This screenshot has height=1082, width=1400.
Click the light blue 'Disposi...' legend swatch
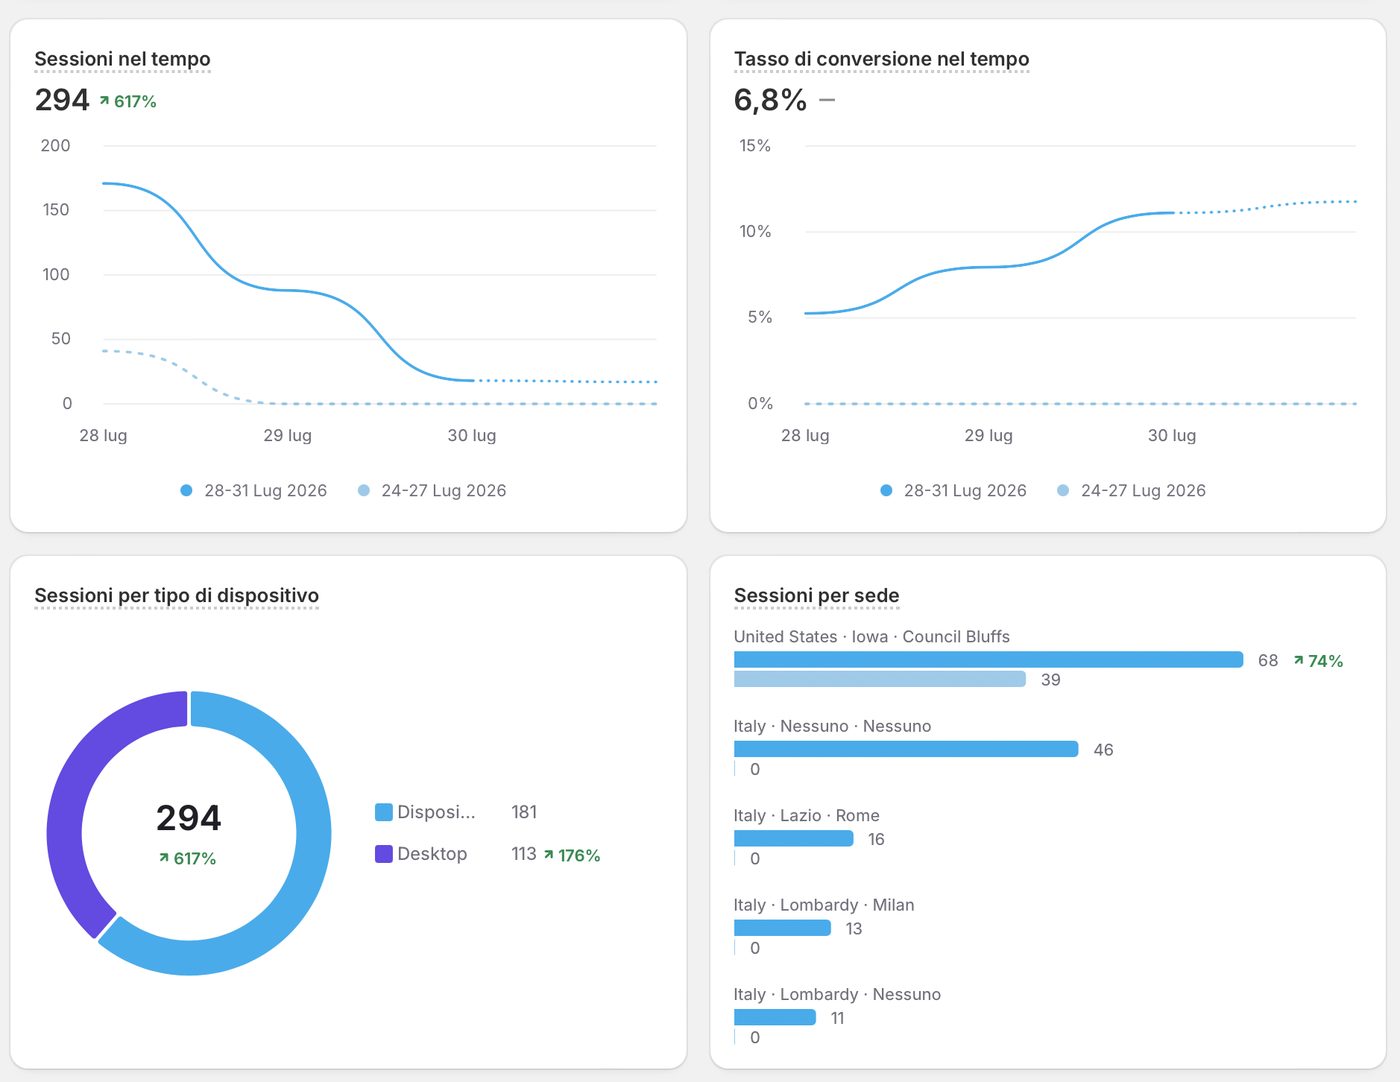coord(384,812)
